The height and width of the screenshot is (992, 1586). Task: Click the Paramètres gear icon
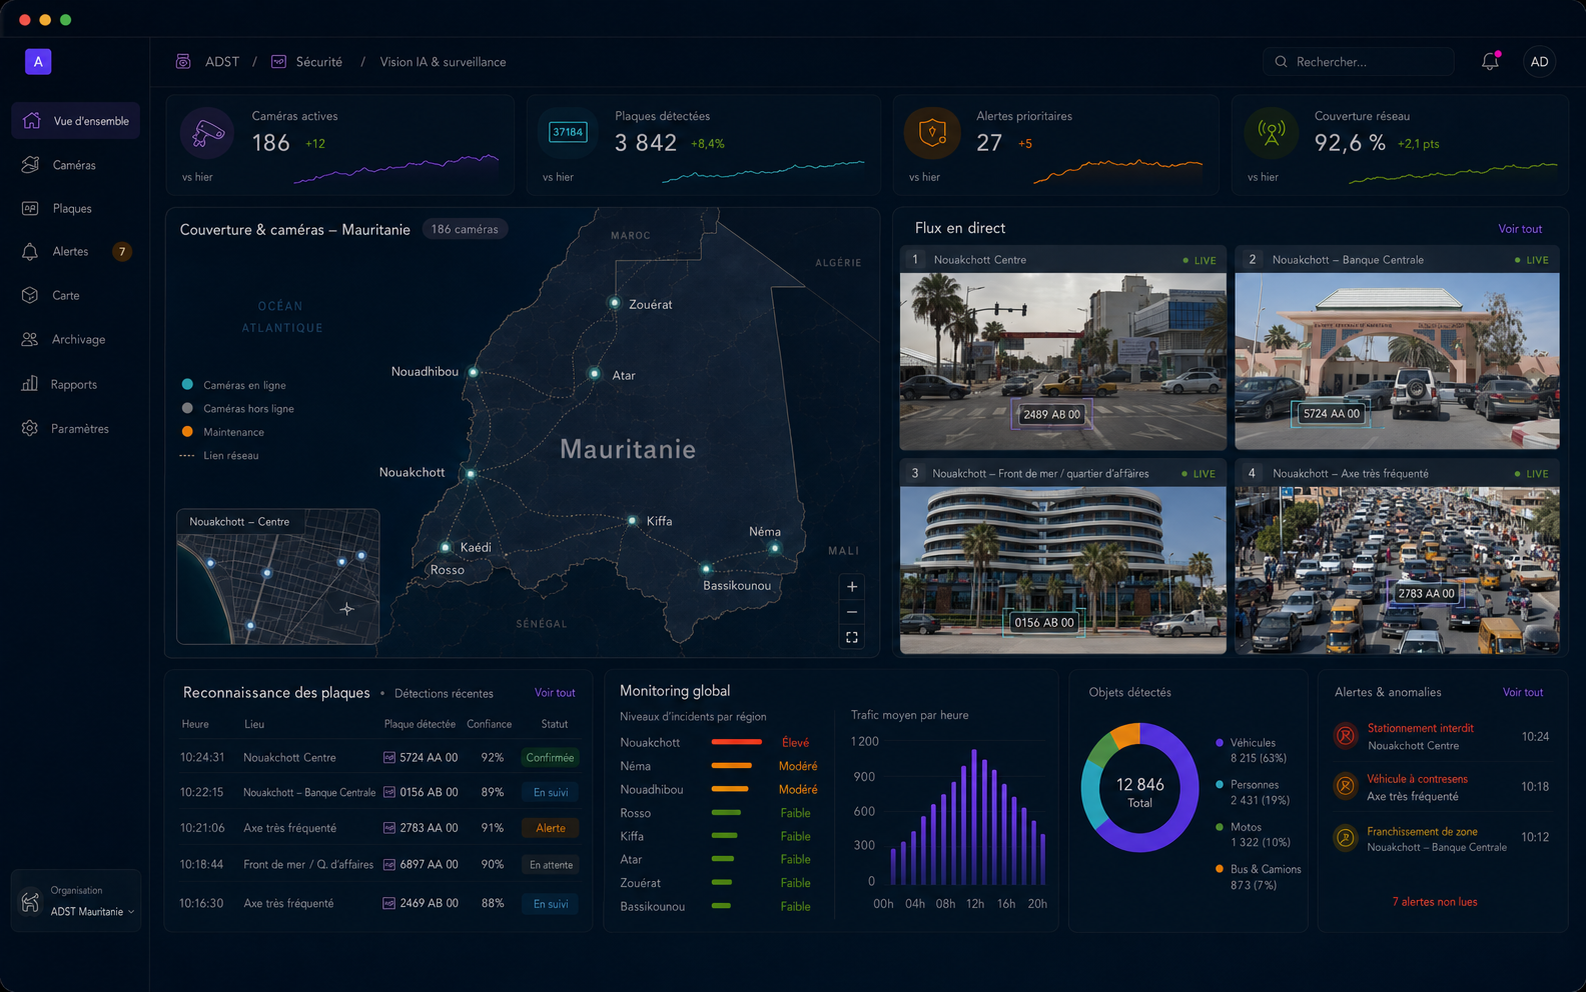coord(30,428)
